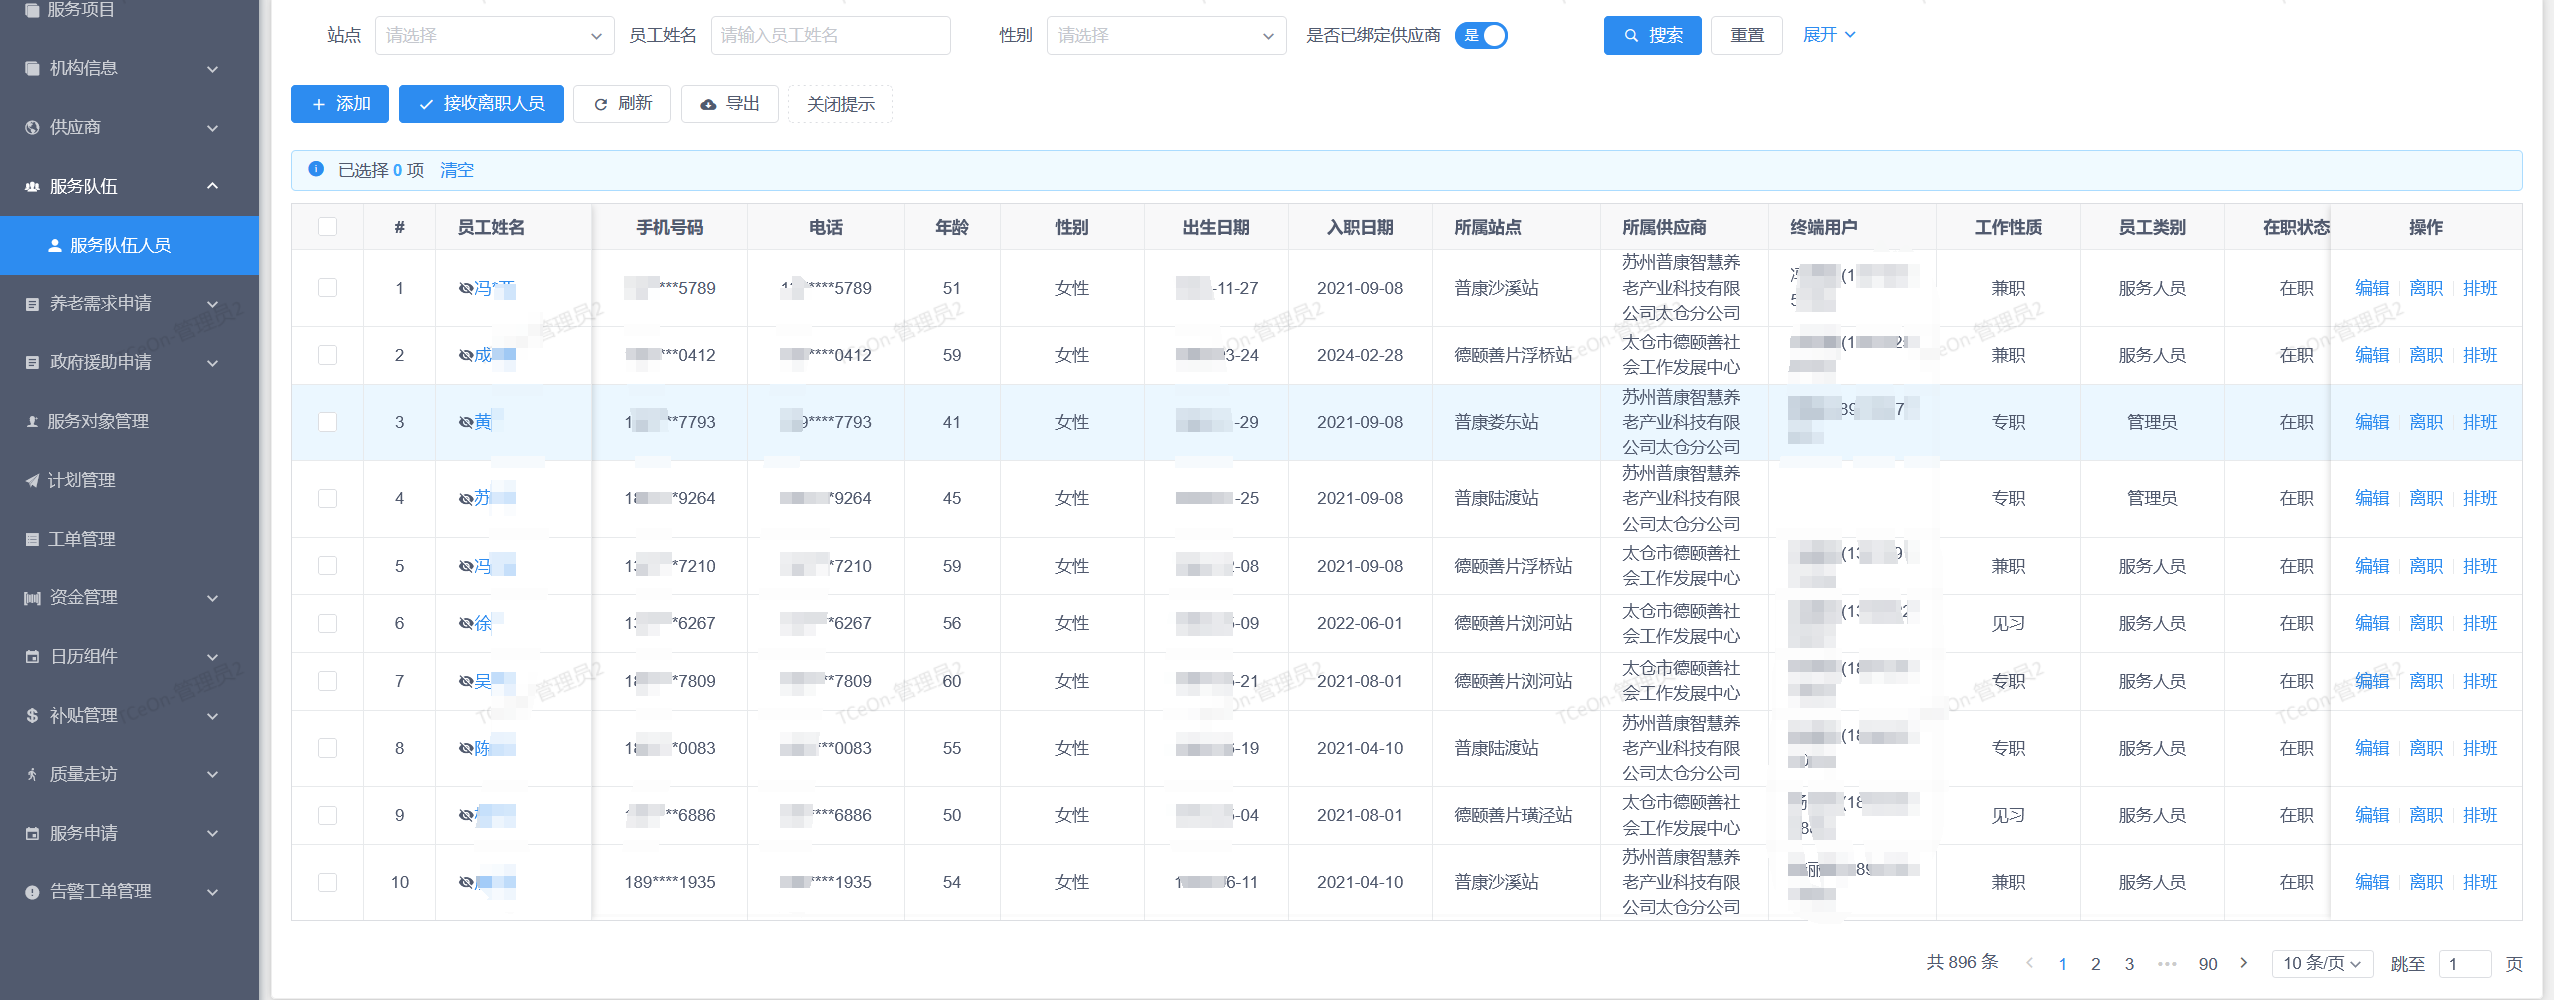Go to next page arrow in pagination

pyautogui.click(x=2244, y=963)
